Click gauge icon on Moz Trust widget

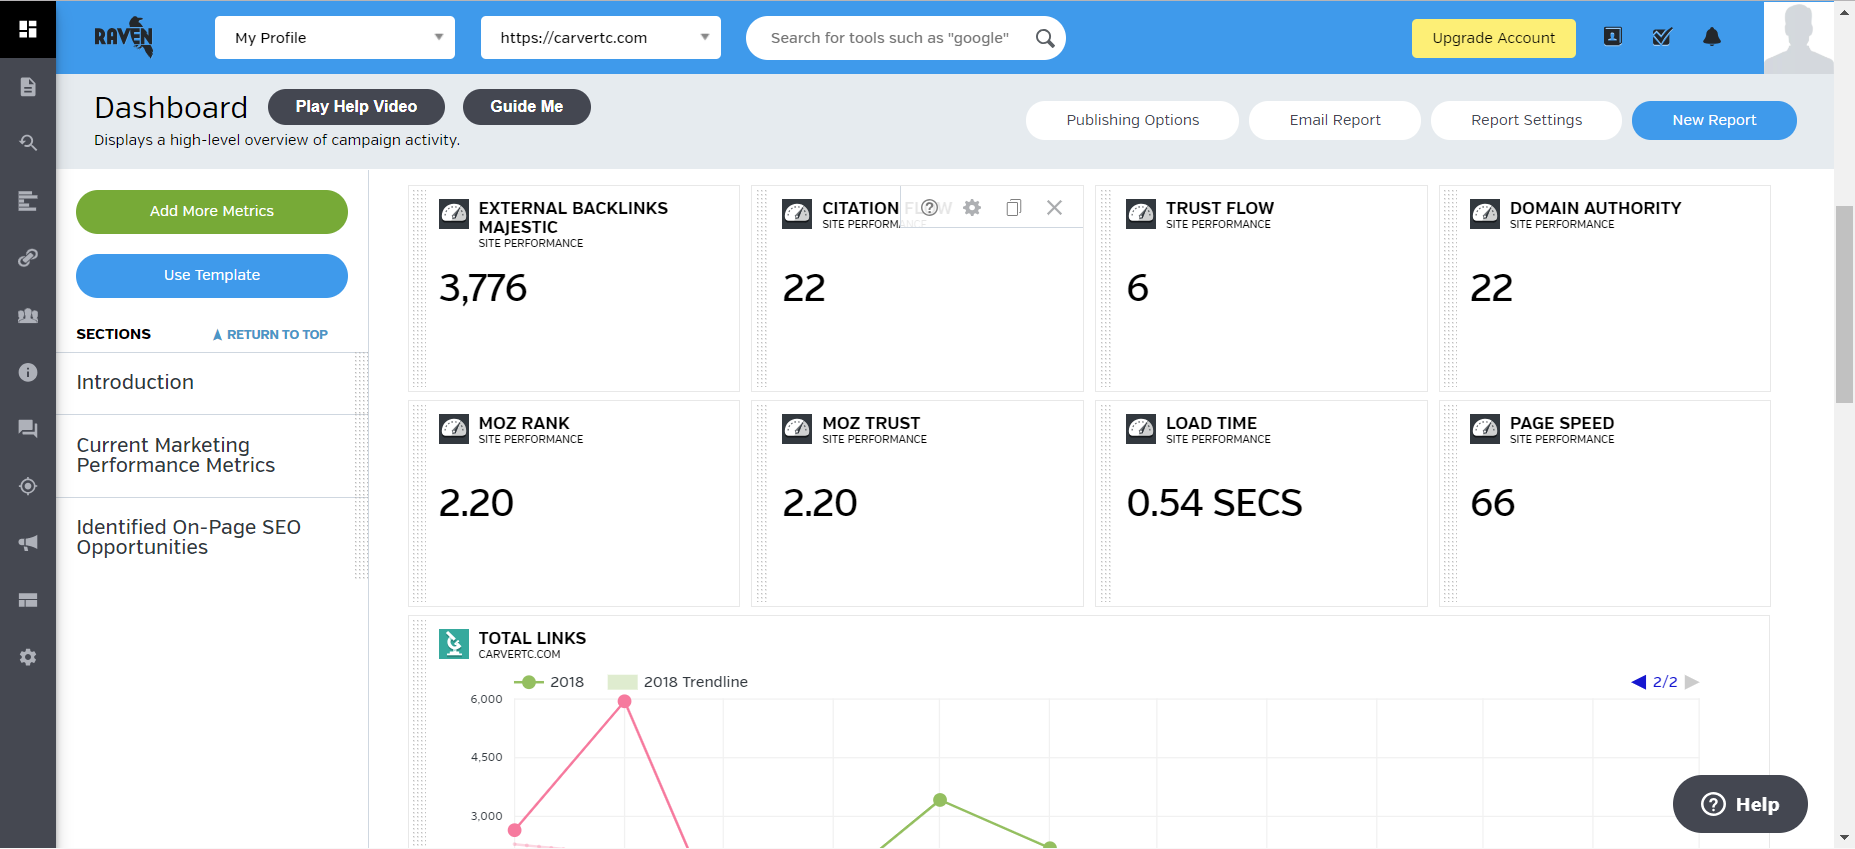(797, 429)
